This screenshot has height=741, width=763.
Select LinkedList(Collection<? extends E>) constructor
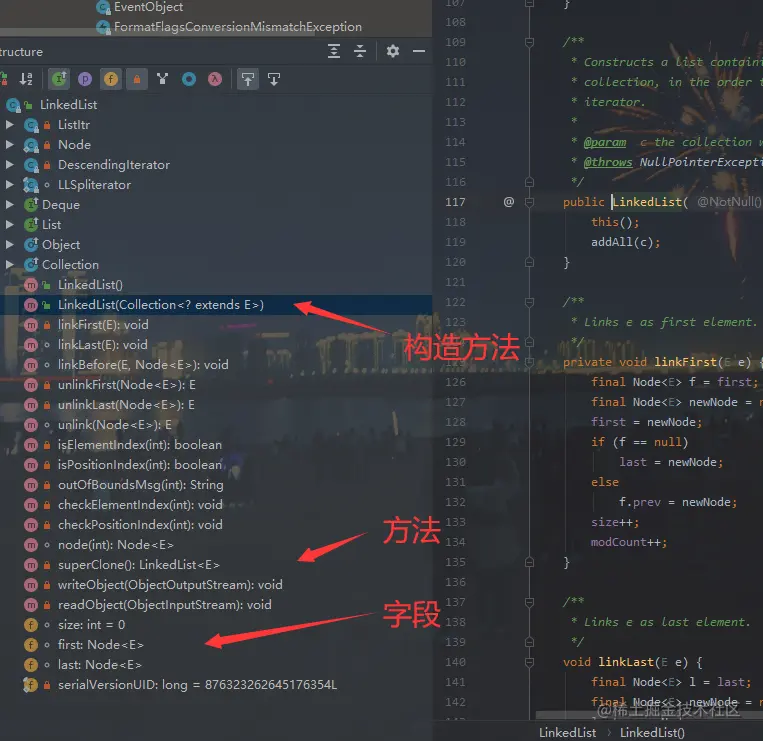pos(161,305)
